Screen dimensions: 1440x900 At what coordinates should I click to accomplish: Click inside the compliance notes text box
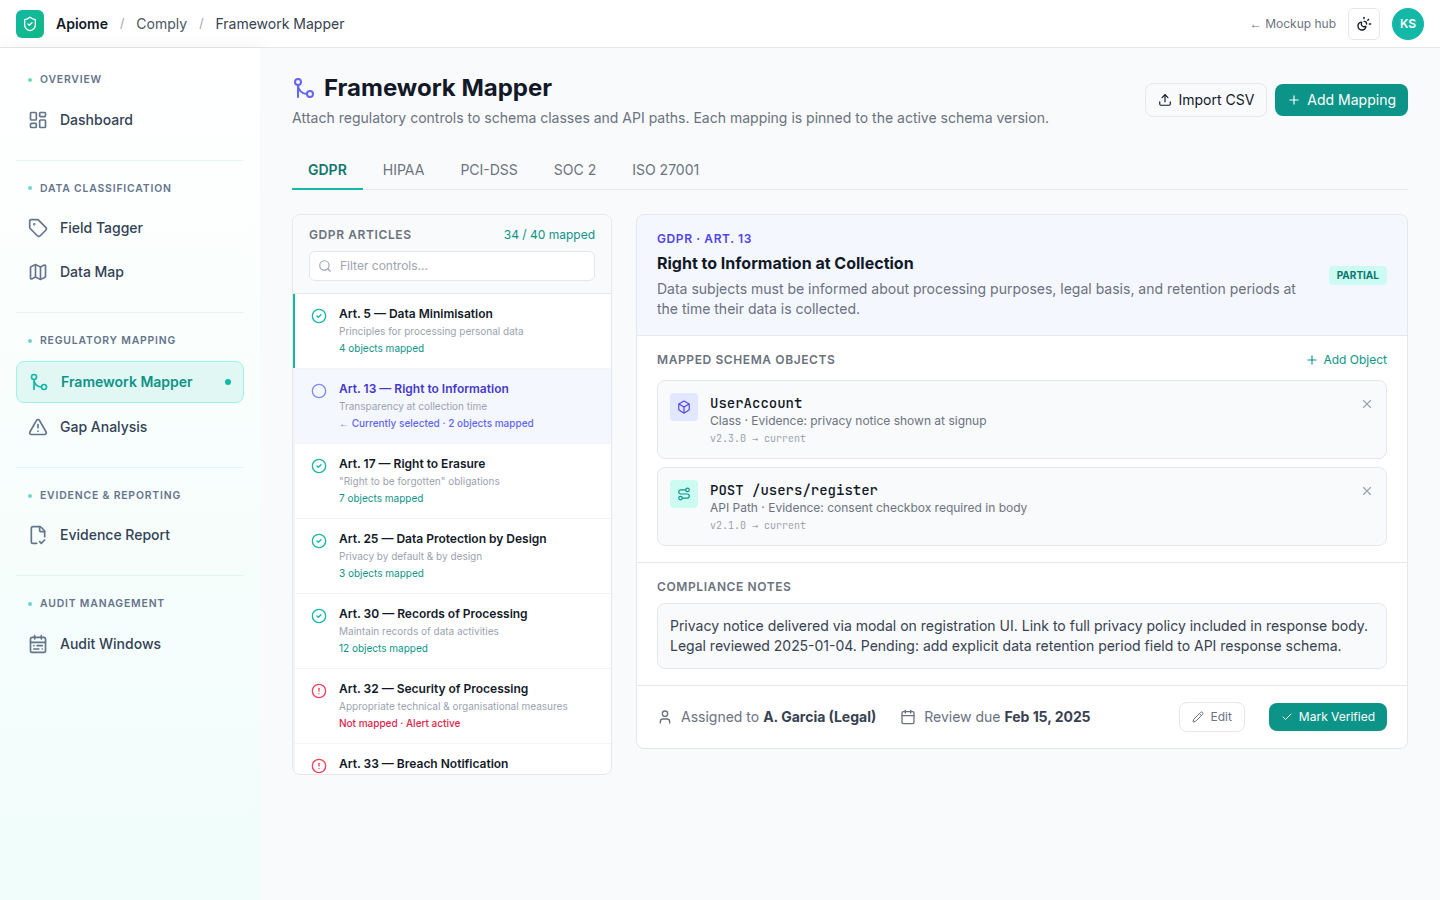1022,636
